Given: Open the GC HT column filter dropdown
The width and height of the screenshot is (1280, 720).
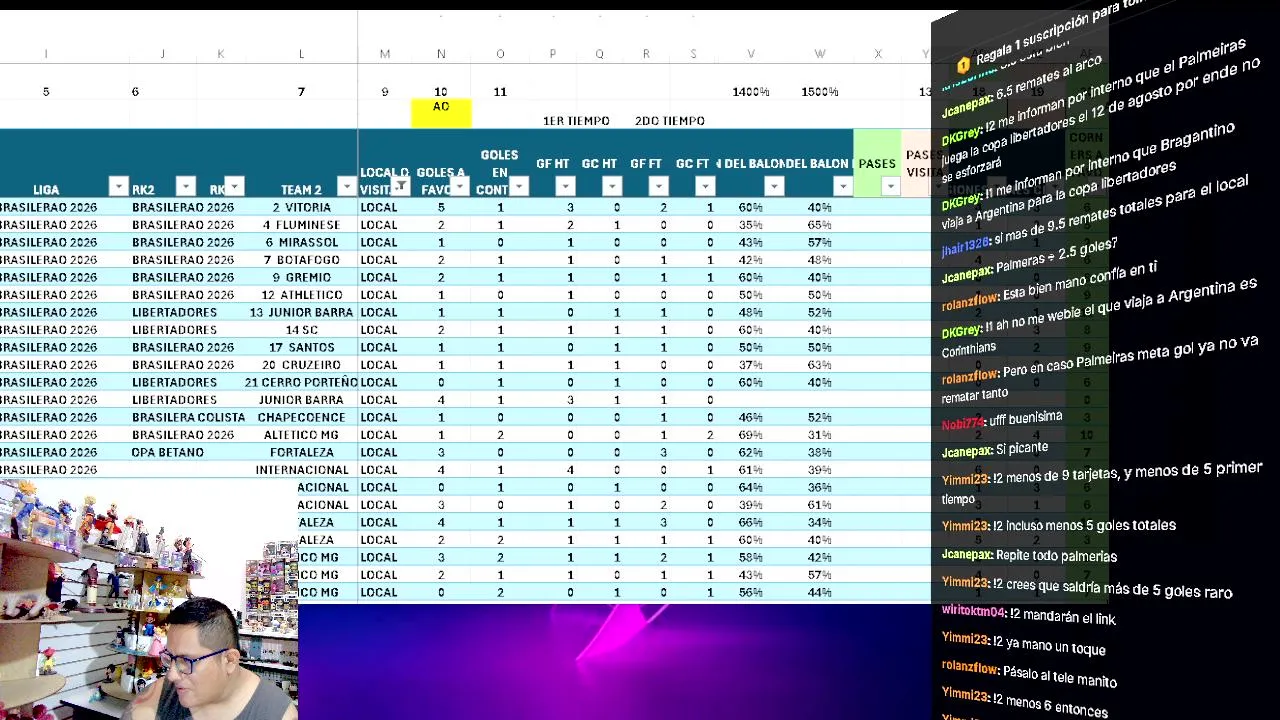Looking at the screenshot, I should pyautogui.click(x=612, y=186).
